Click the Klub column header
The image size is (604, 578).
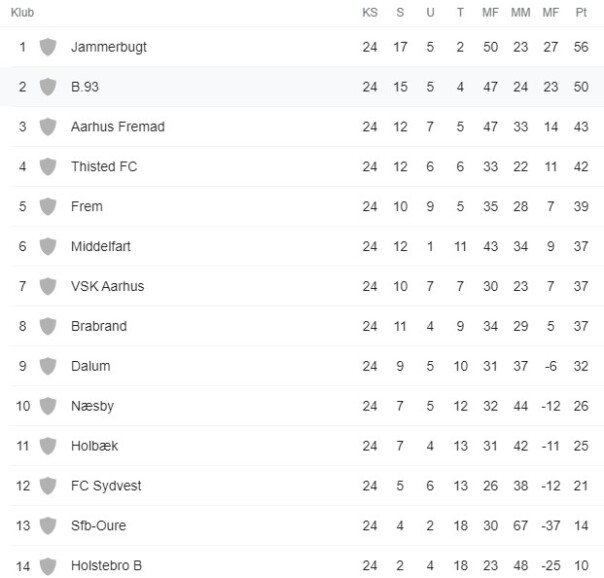coord(22,13)
